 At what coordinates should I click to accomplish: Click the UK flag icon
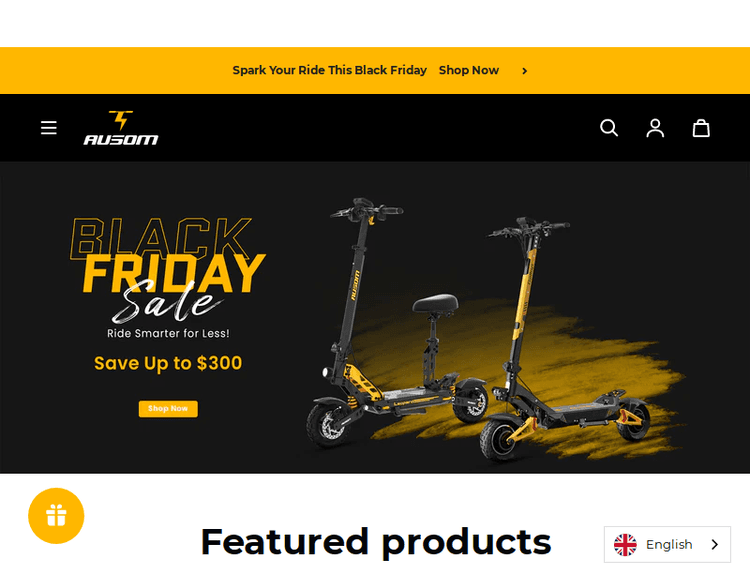625,544
